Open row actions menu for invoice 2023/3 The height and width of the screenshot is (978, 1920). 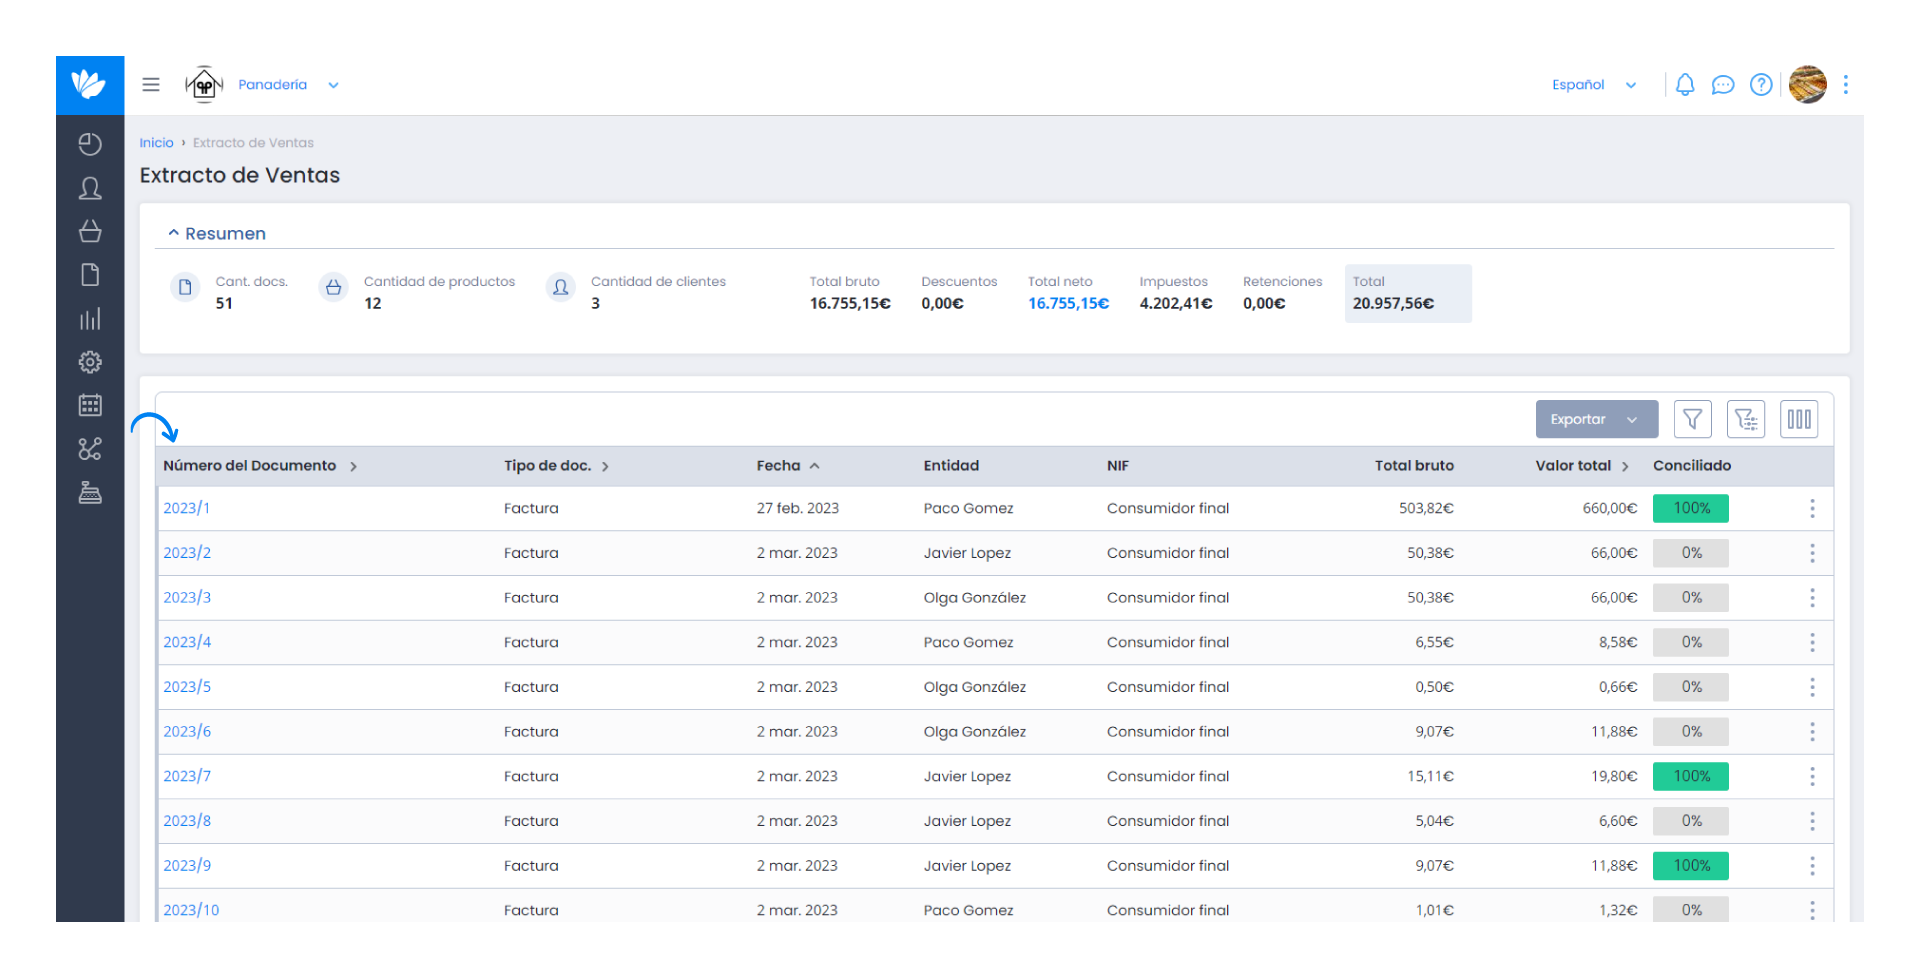click(x=1812, y=598)
